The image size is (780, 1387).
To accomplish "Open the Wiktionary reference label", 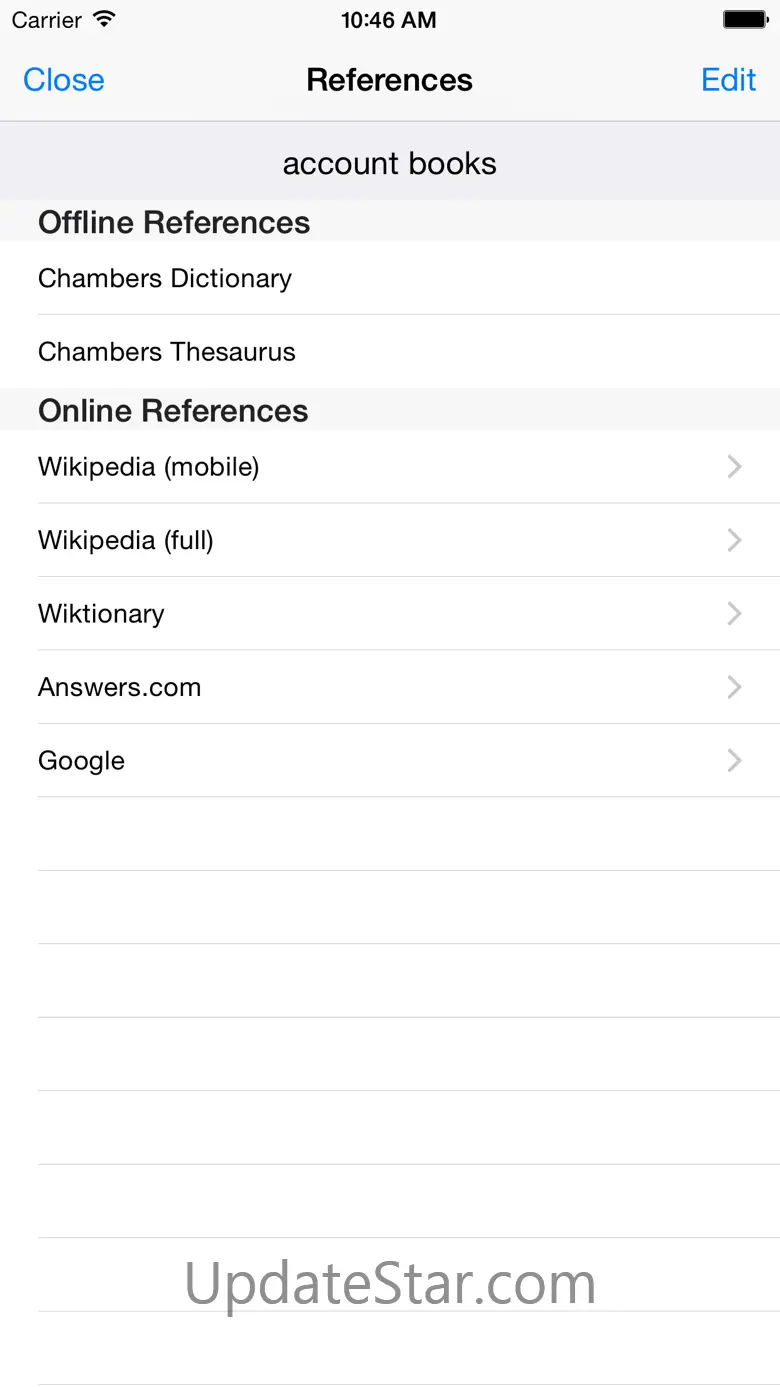I will pos(101,614).
